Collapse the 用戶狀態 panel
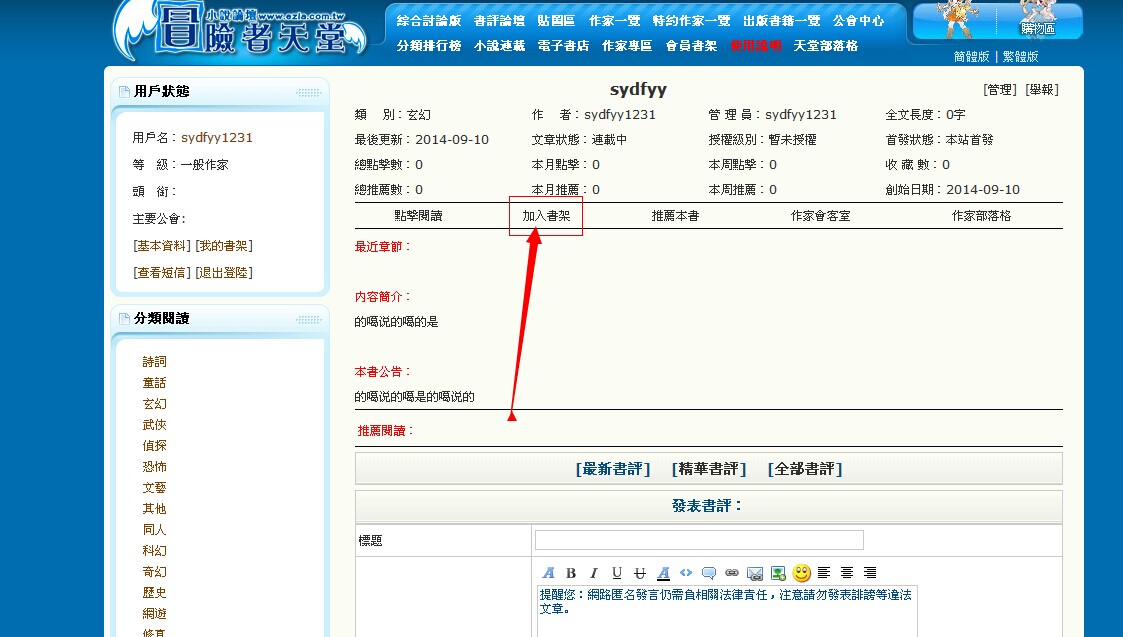Image resolution: width=1123 pixels, height=637 pixels. pyautogui.click(x=308, y=91)
